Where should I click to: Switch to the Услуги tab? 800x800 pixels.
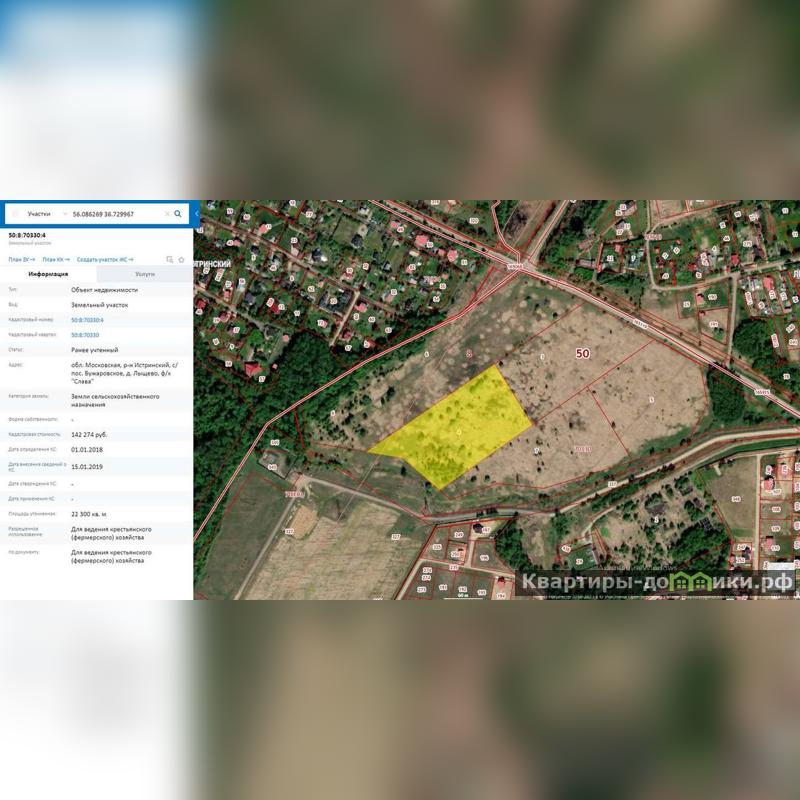(145, 273)
